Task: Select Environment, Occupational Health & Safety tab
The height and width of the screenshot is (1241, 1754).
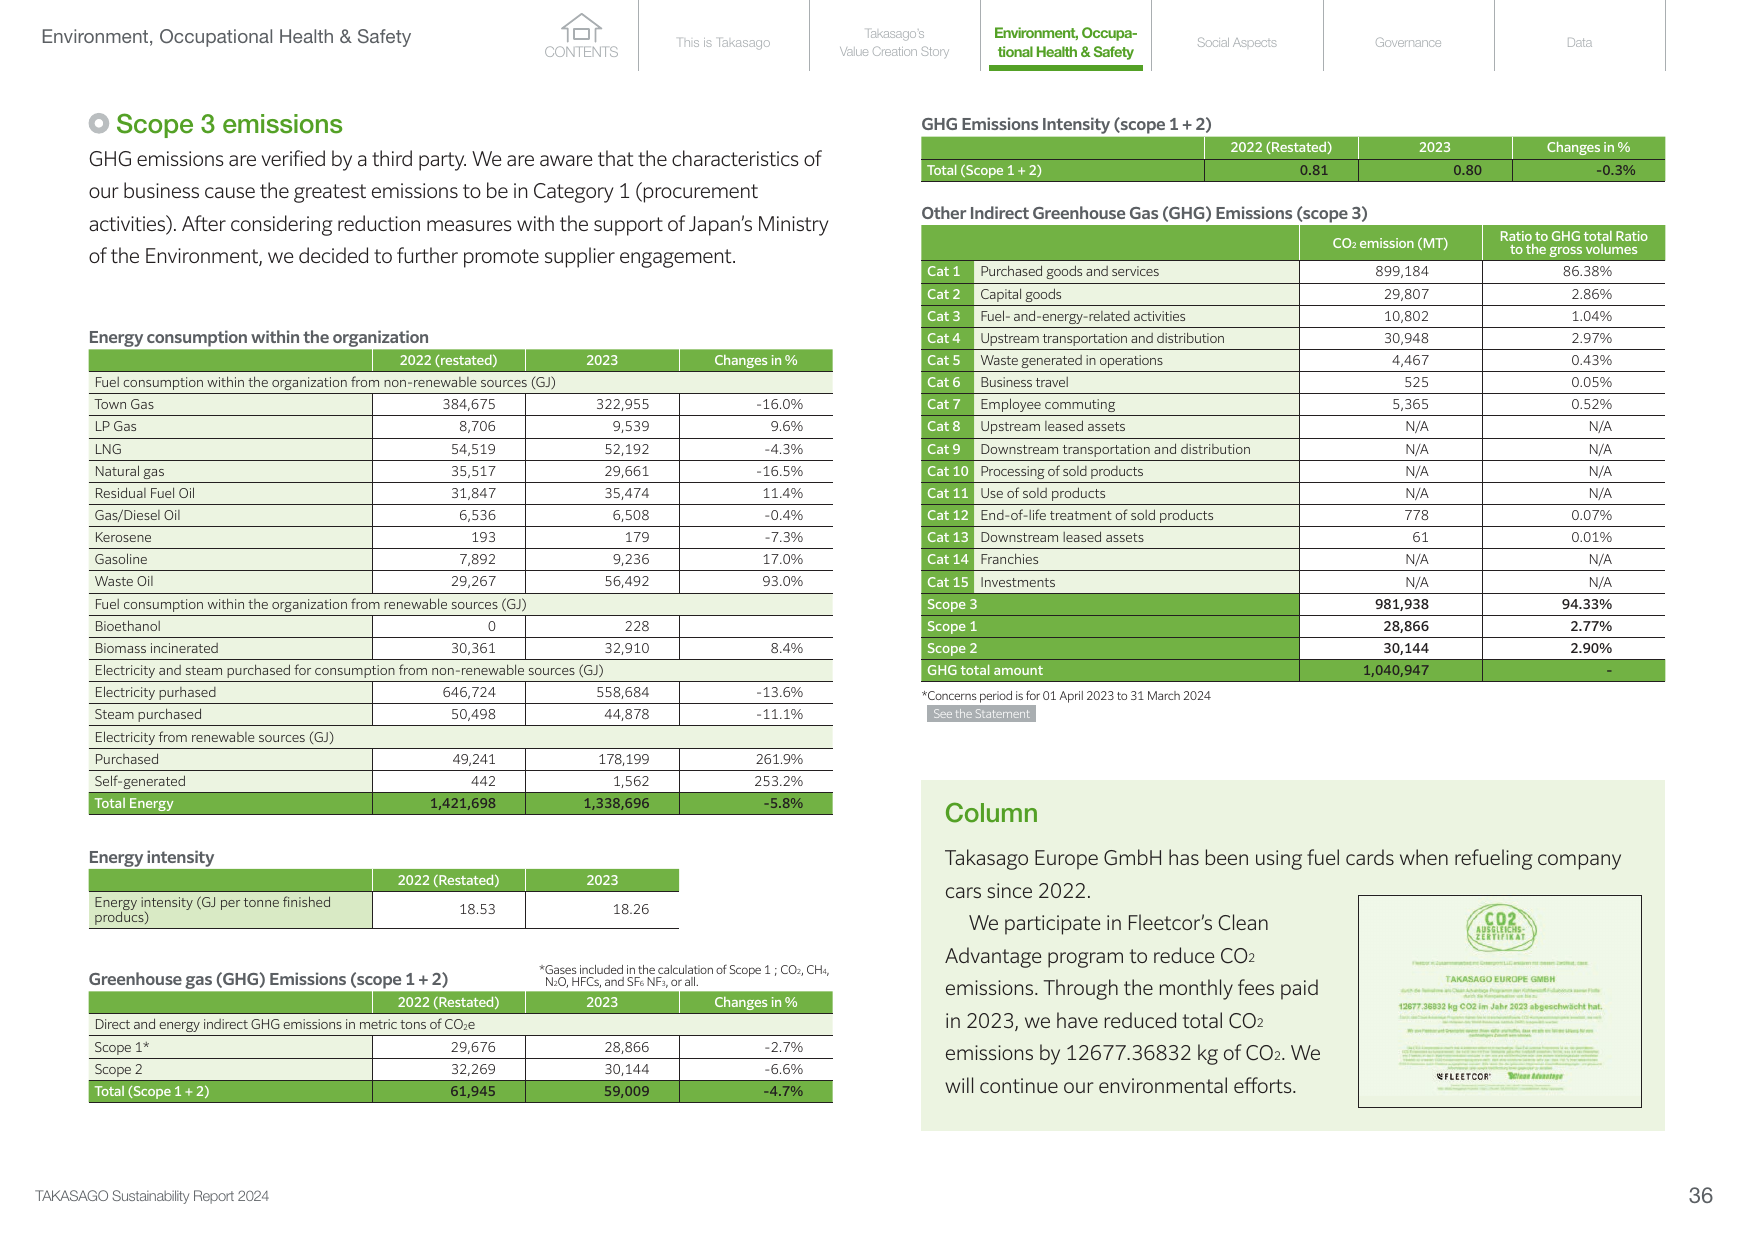Action: tap(1065, 42)
